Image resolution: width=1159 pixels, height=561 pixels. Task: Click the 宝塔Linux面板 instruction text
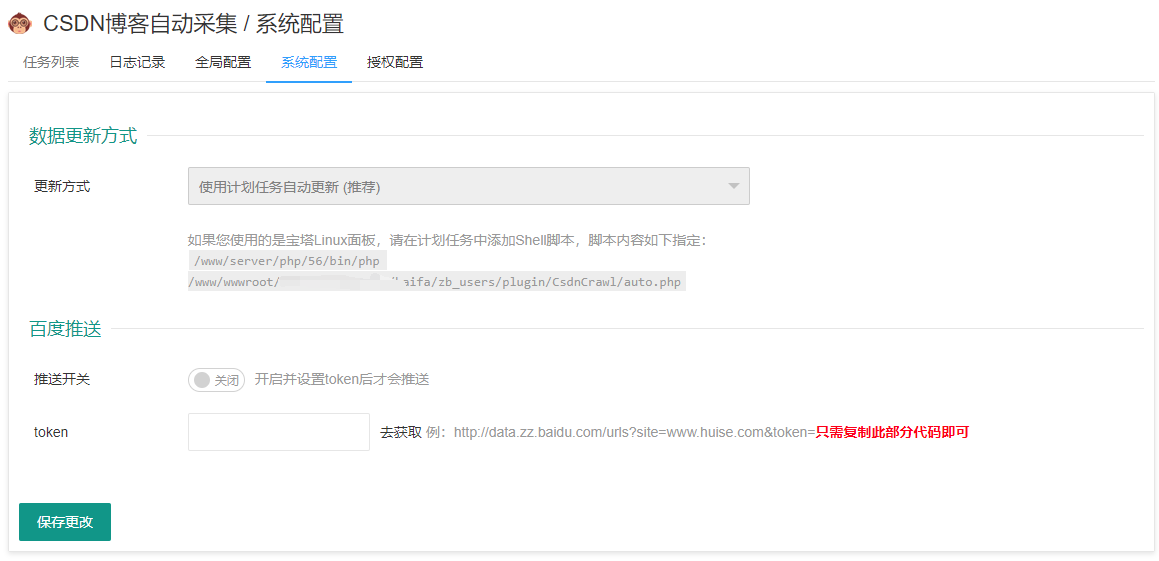pos(448,240)
